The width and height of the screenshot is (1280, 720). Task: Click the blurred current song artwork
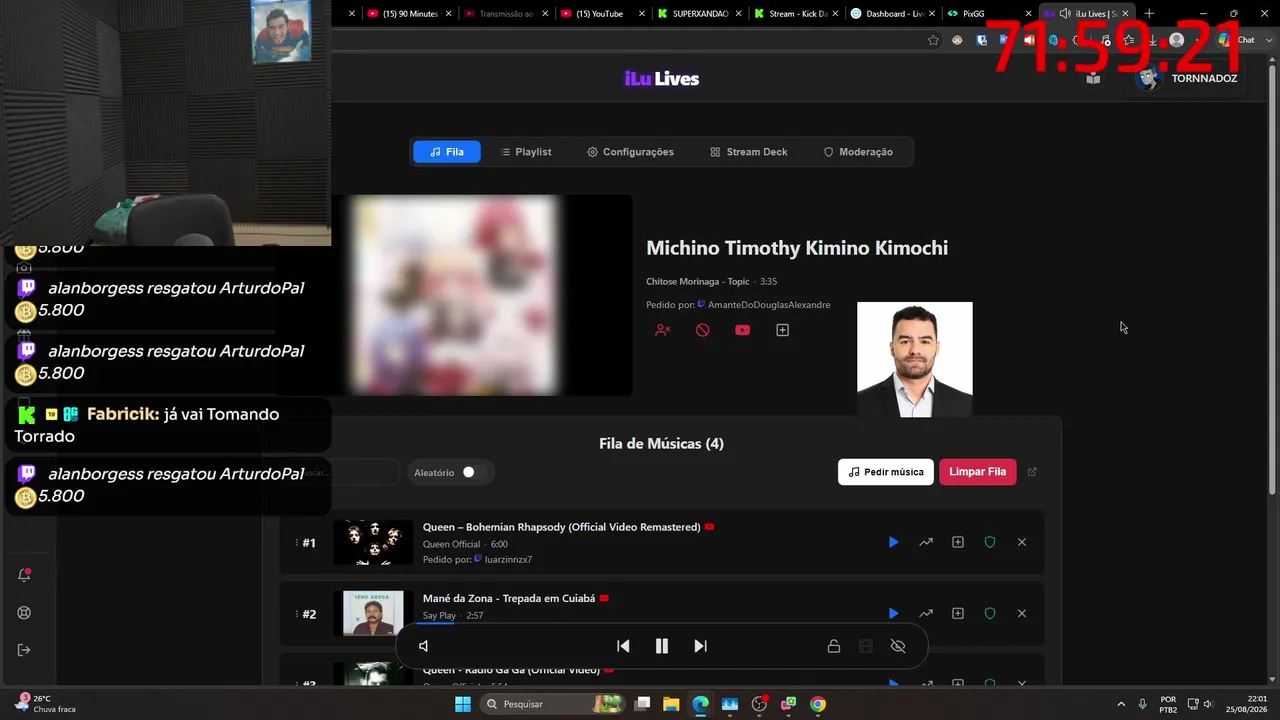tap(453, 295)
